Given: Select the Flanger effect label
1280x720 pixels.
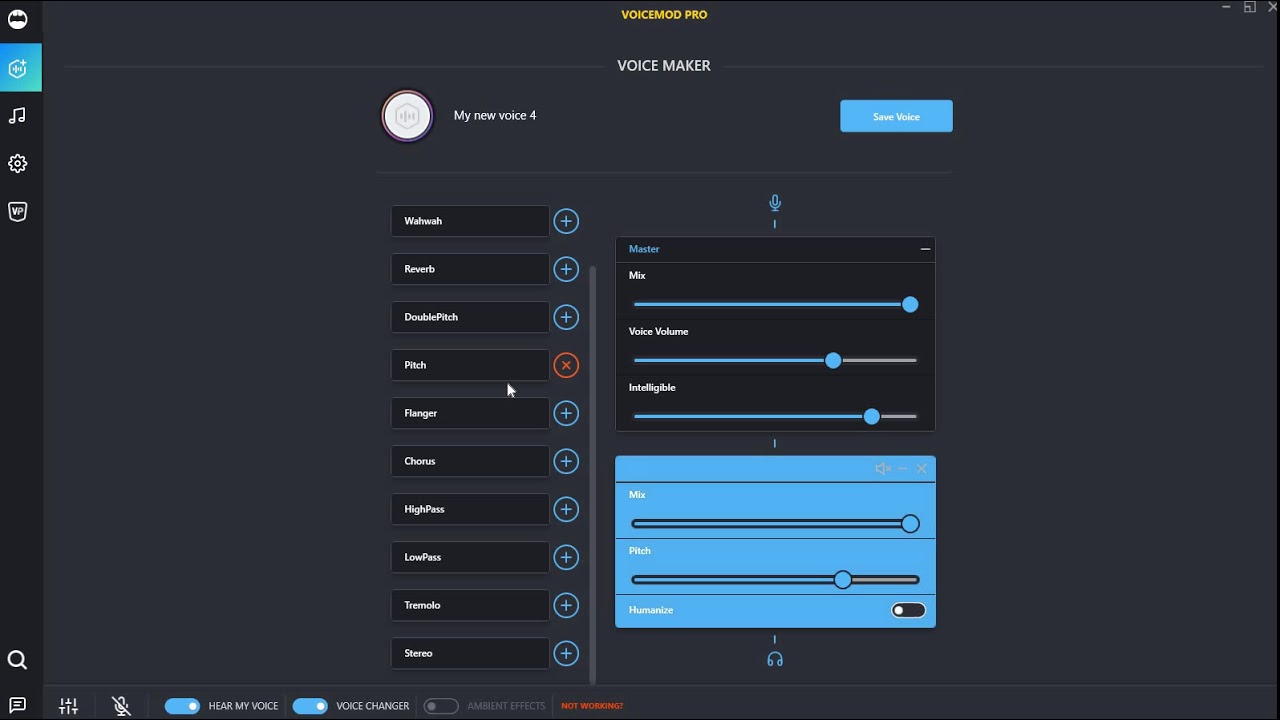Looking at the screenshot, I should point(470,413).
